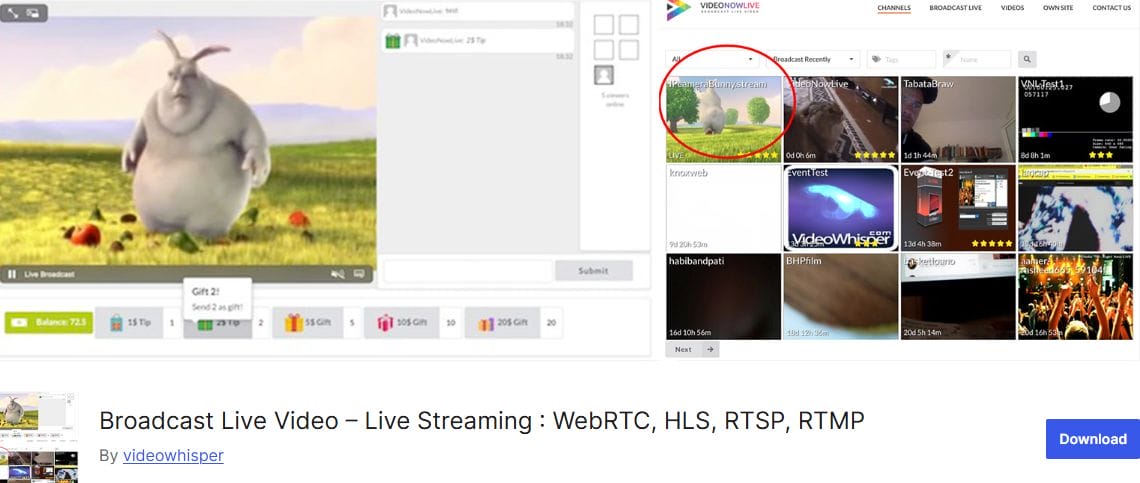Toggle the muted speaker icon in player
1140x483 pixels.
tap(337, 274)
